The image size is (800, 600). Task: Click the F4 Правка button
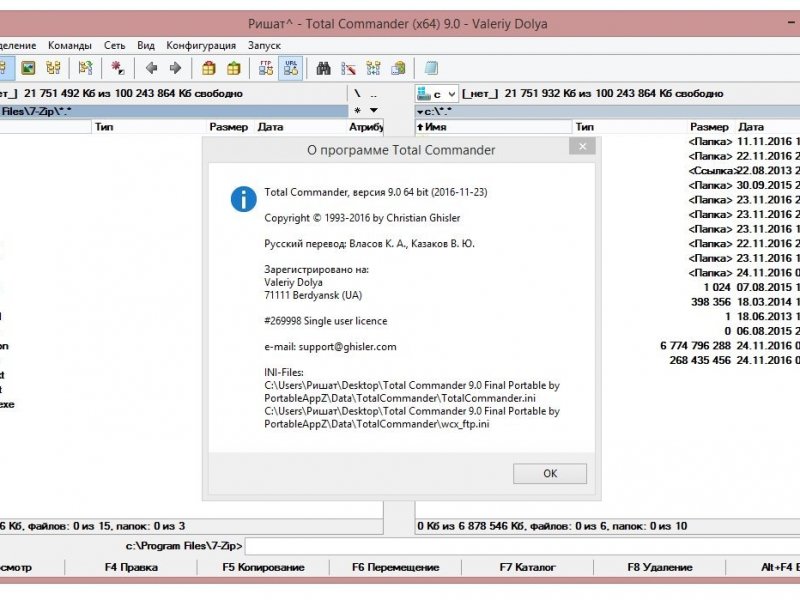(131, 567)
